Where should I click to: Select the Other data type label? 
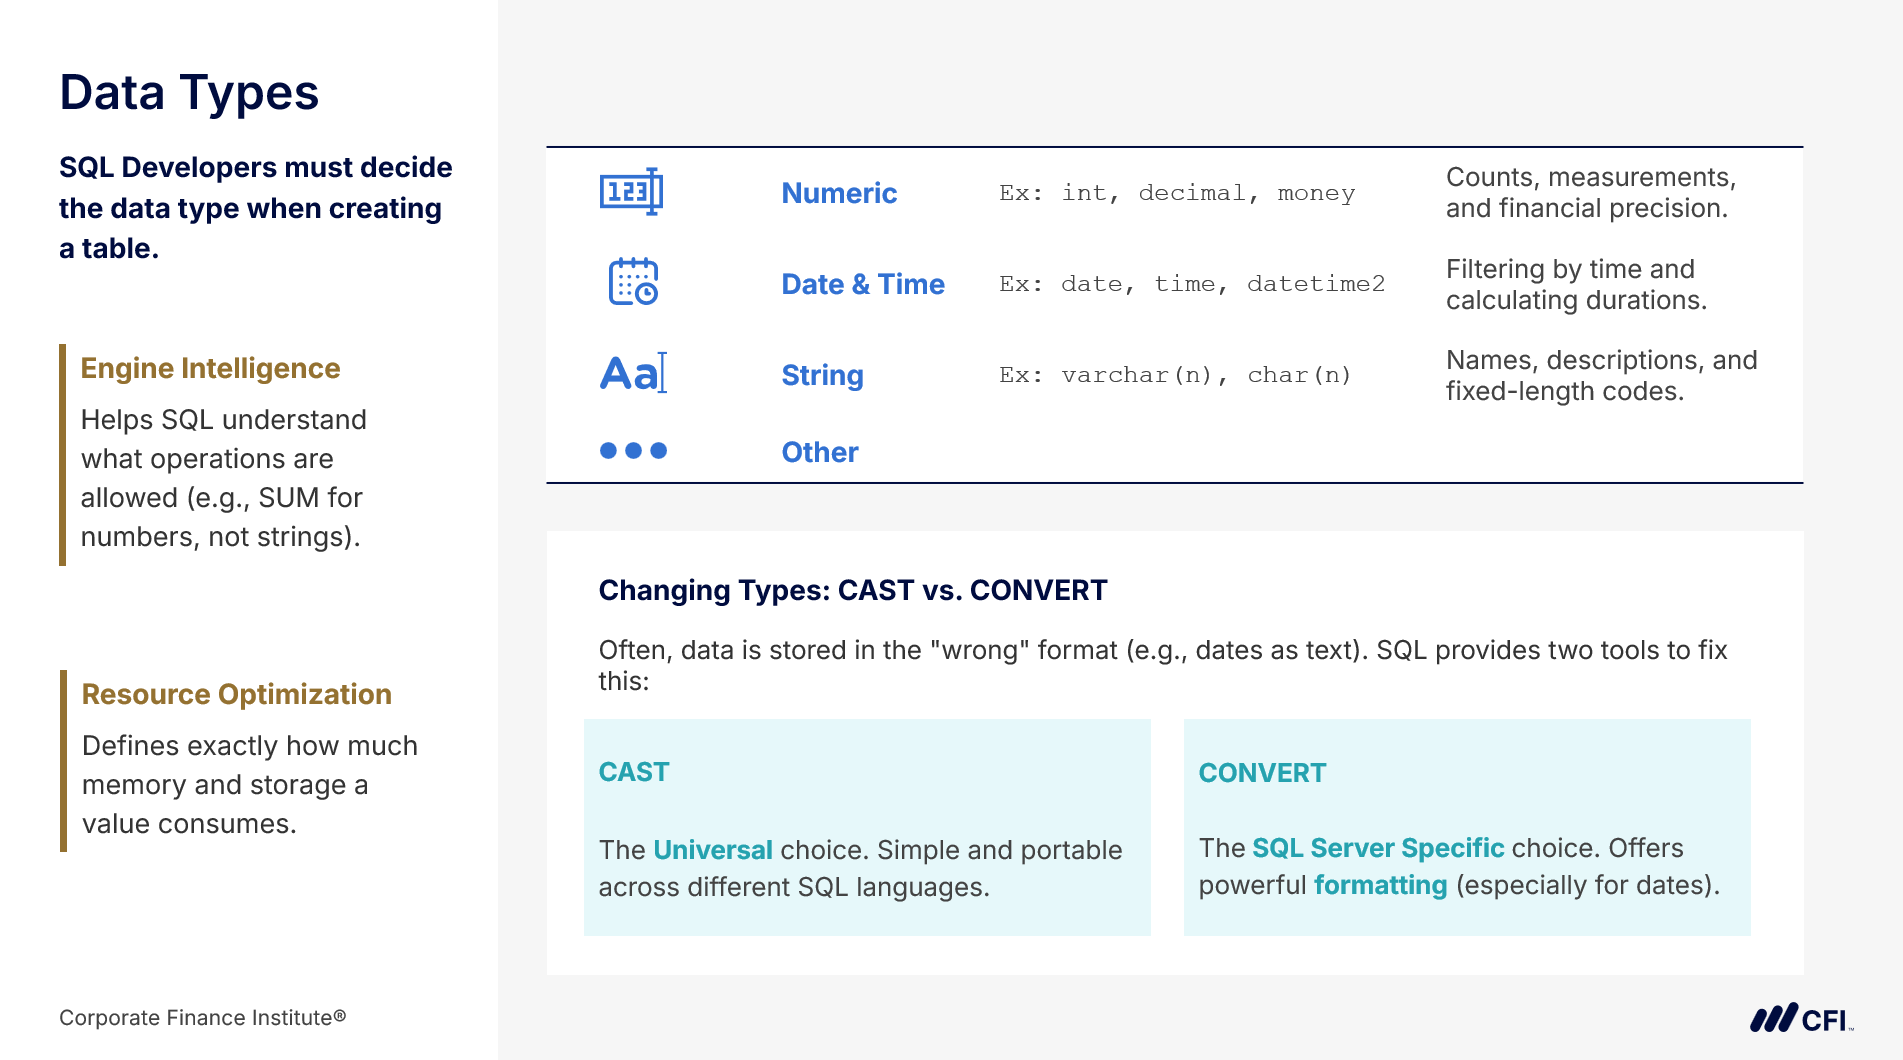(x=820, y=452)
